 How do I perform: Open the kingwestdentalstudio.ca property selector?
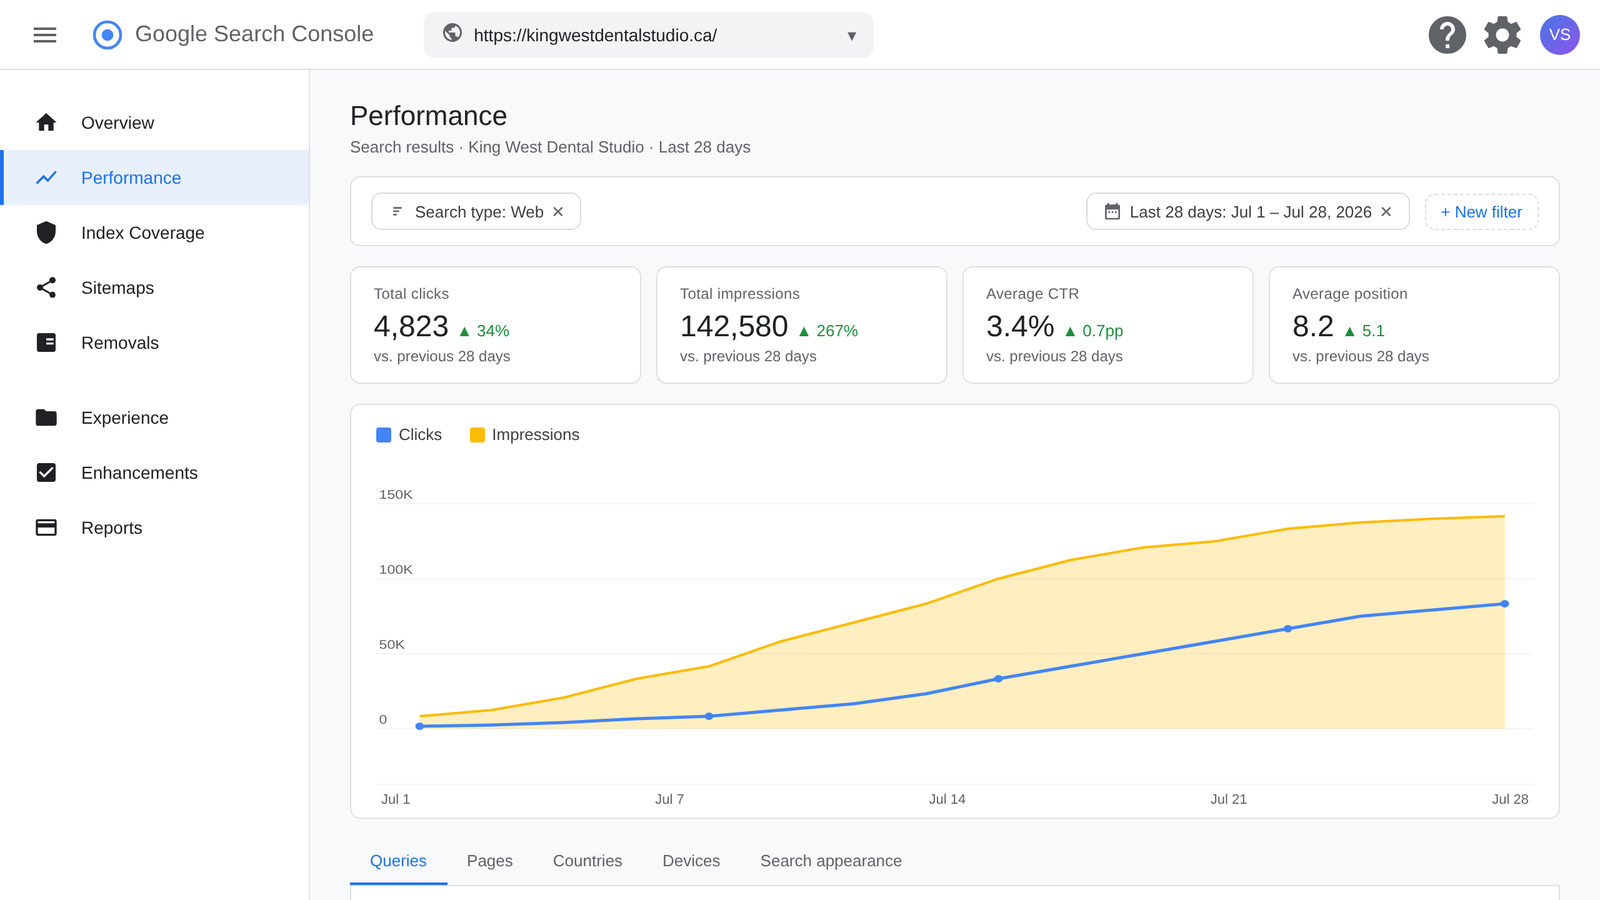pos(648,35)
